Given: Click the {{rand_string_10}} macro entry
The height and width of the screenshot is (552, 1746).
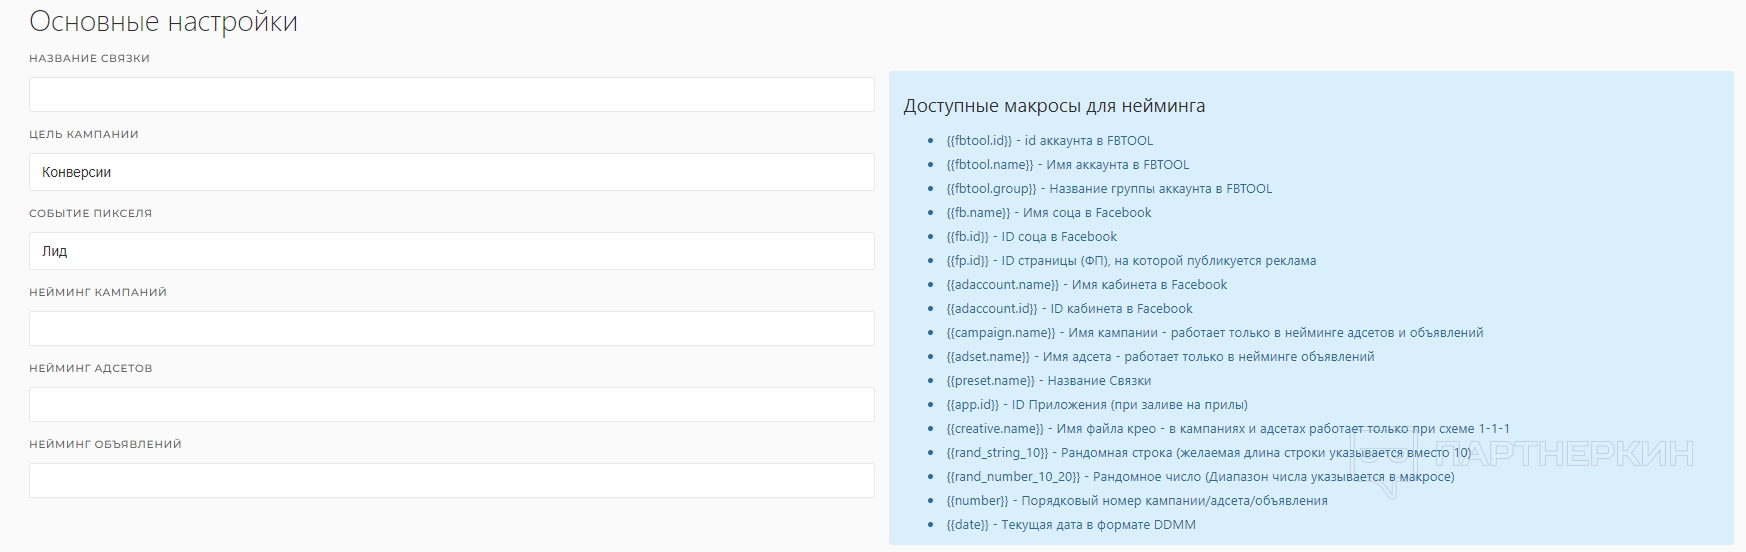Looking at the screenshot, I should (1208, 453).
